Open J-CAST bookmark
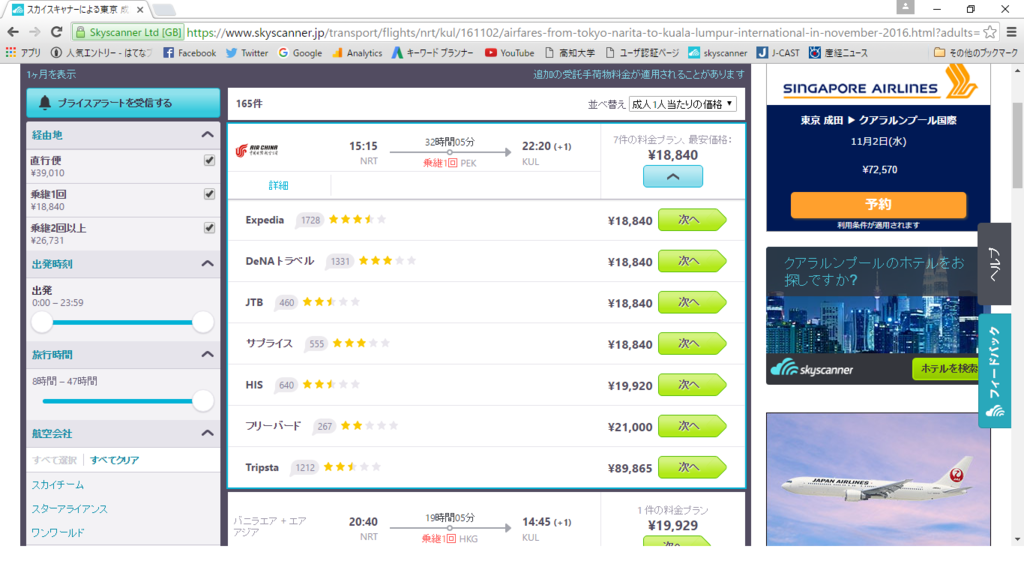1024x576 pixels. (778, 53)
